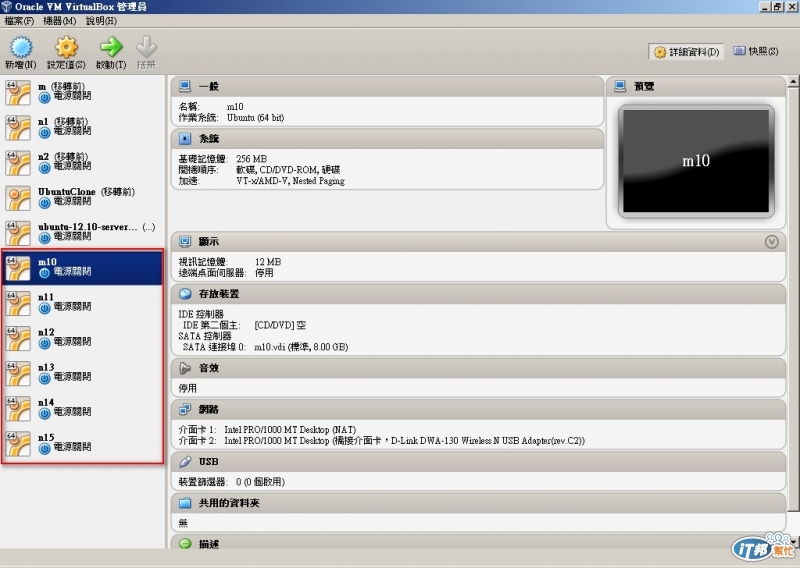This screenshot has width=800, height=568.
Task: Open the 說明(H) Help menu
Action: (101, 21)
